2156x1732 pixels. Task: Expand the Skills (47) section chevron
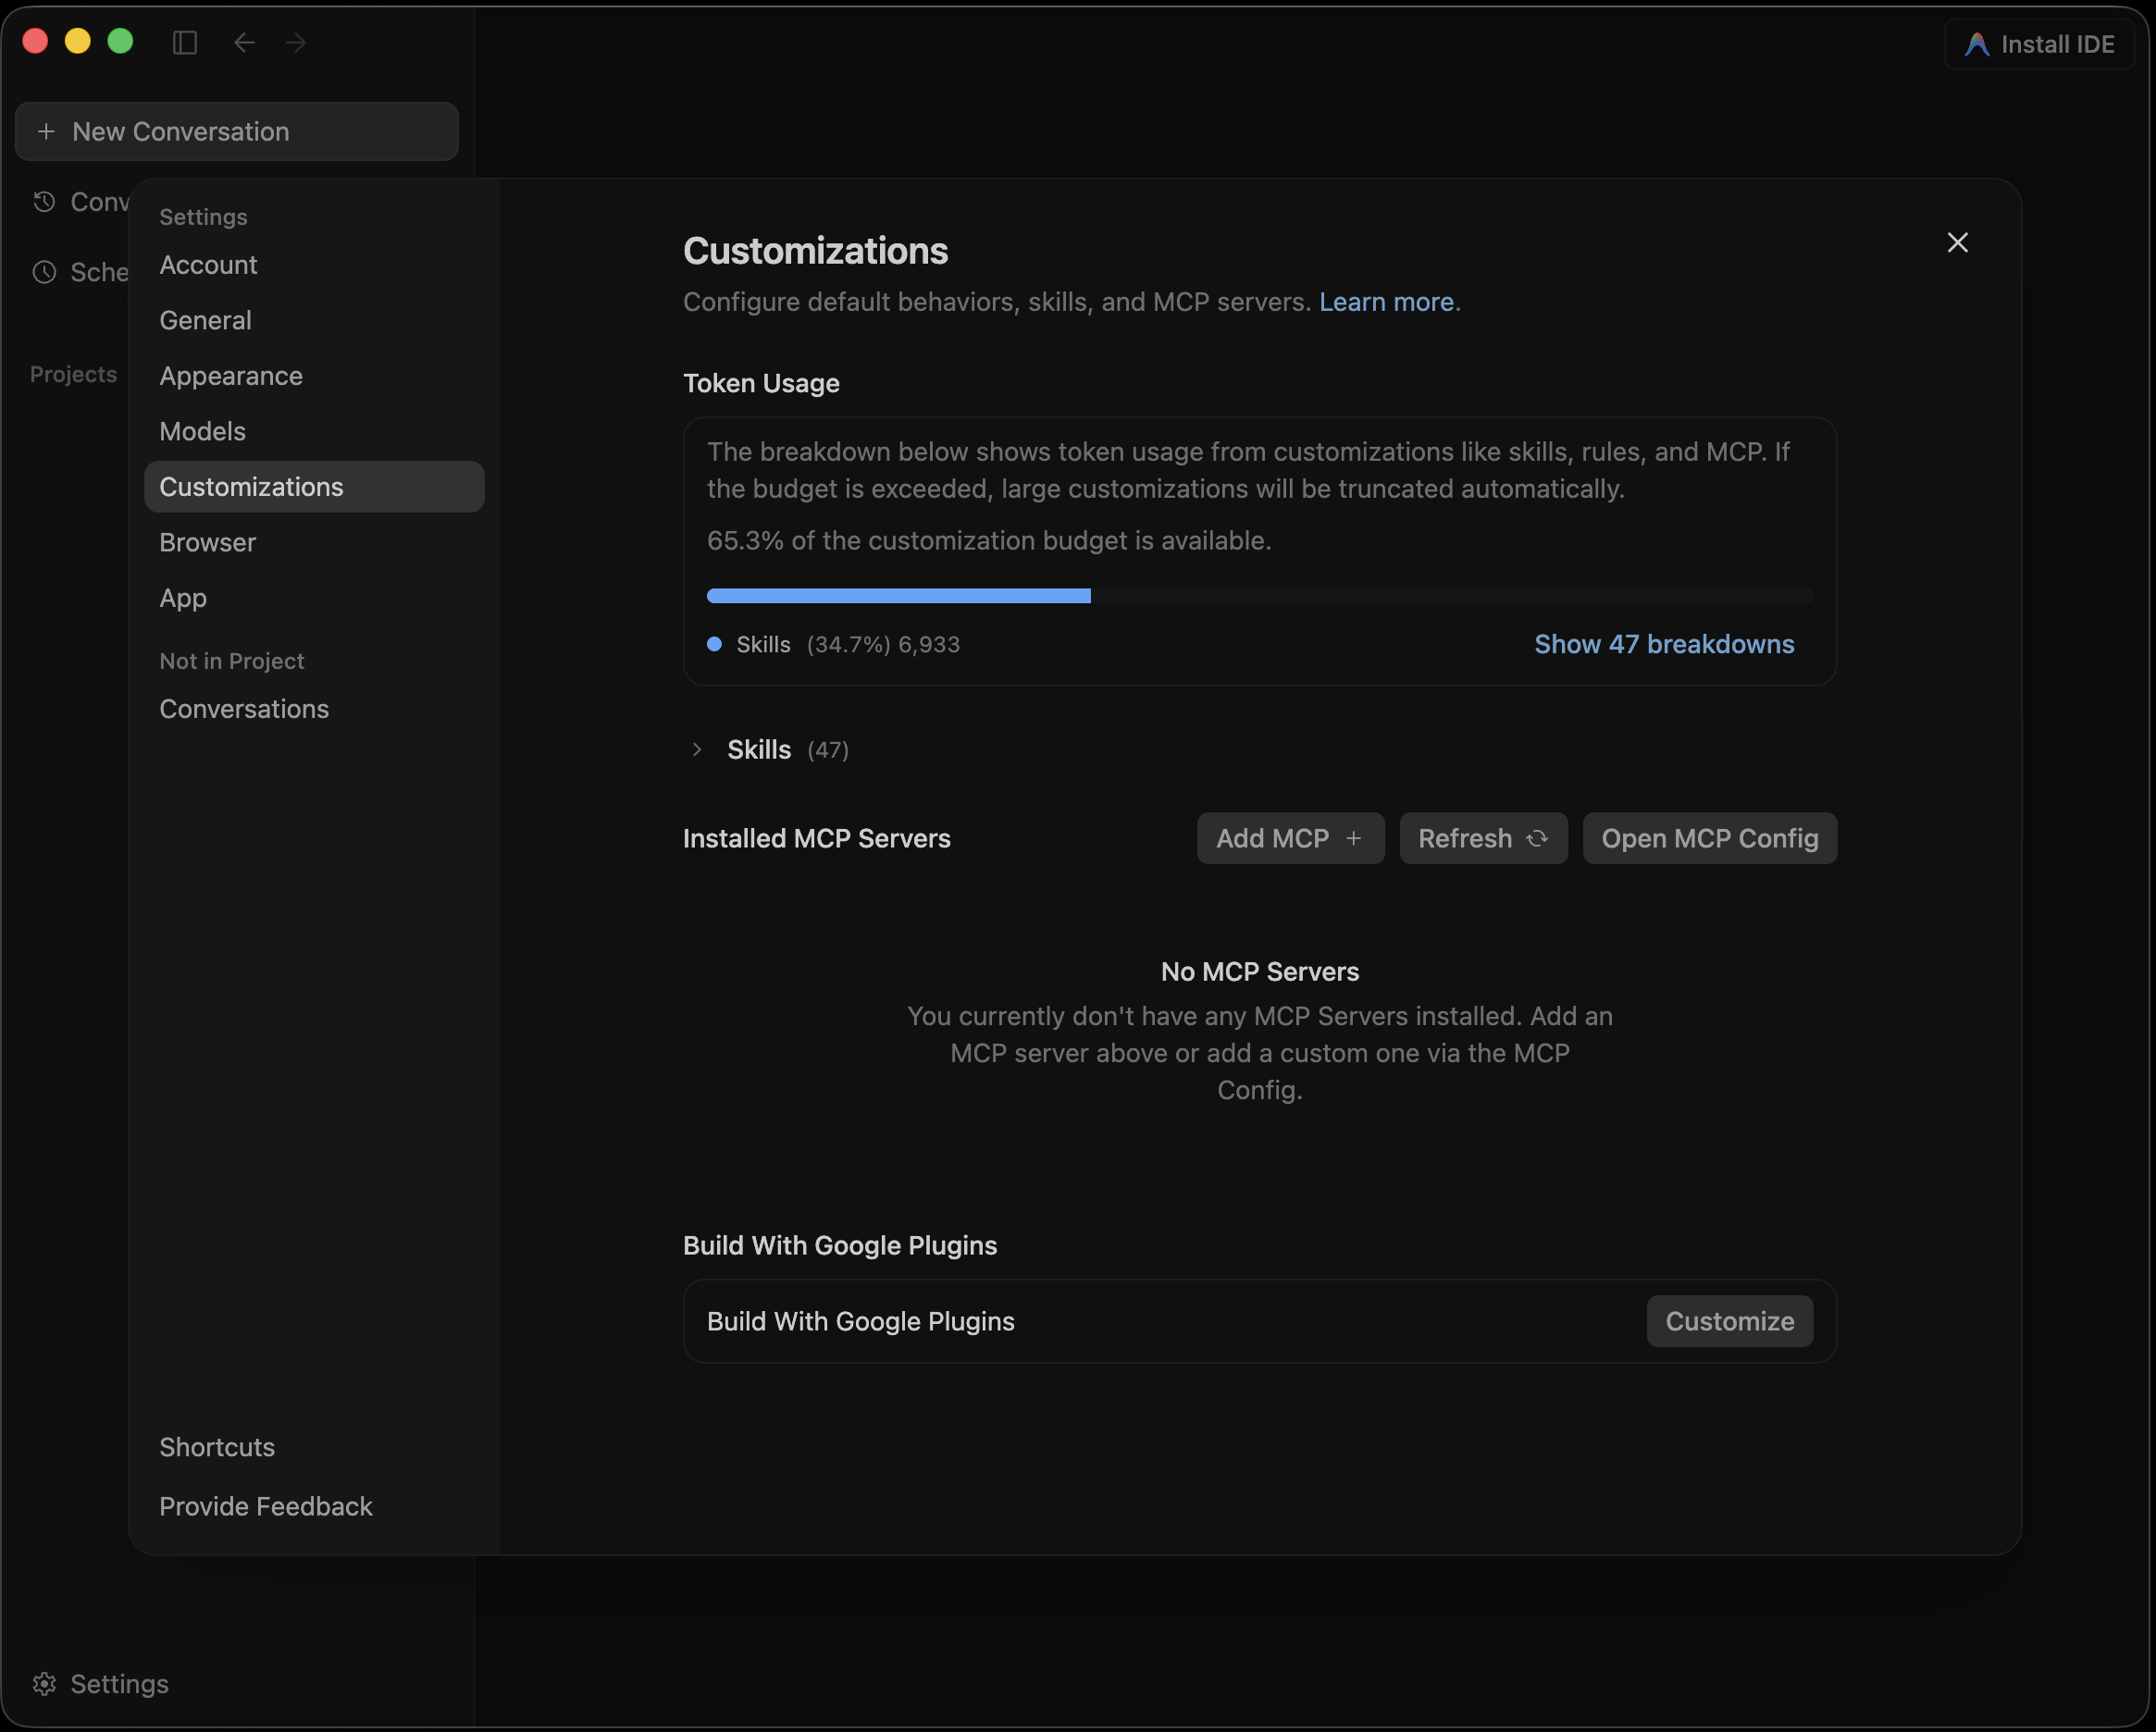697,750
